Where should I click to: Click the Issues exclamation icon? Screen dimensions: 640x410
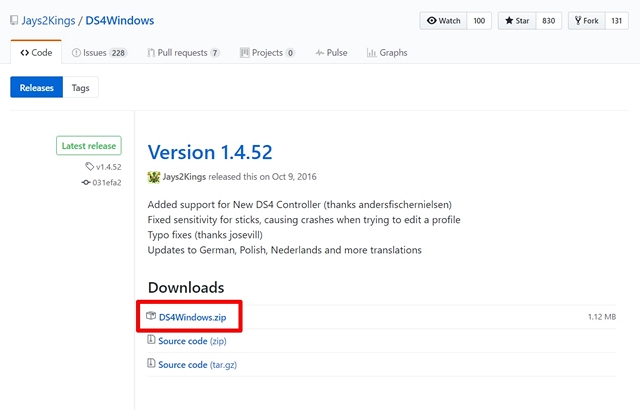pyautogui.click(x=76, y=53)
